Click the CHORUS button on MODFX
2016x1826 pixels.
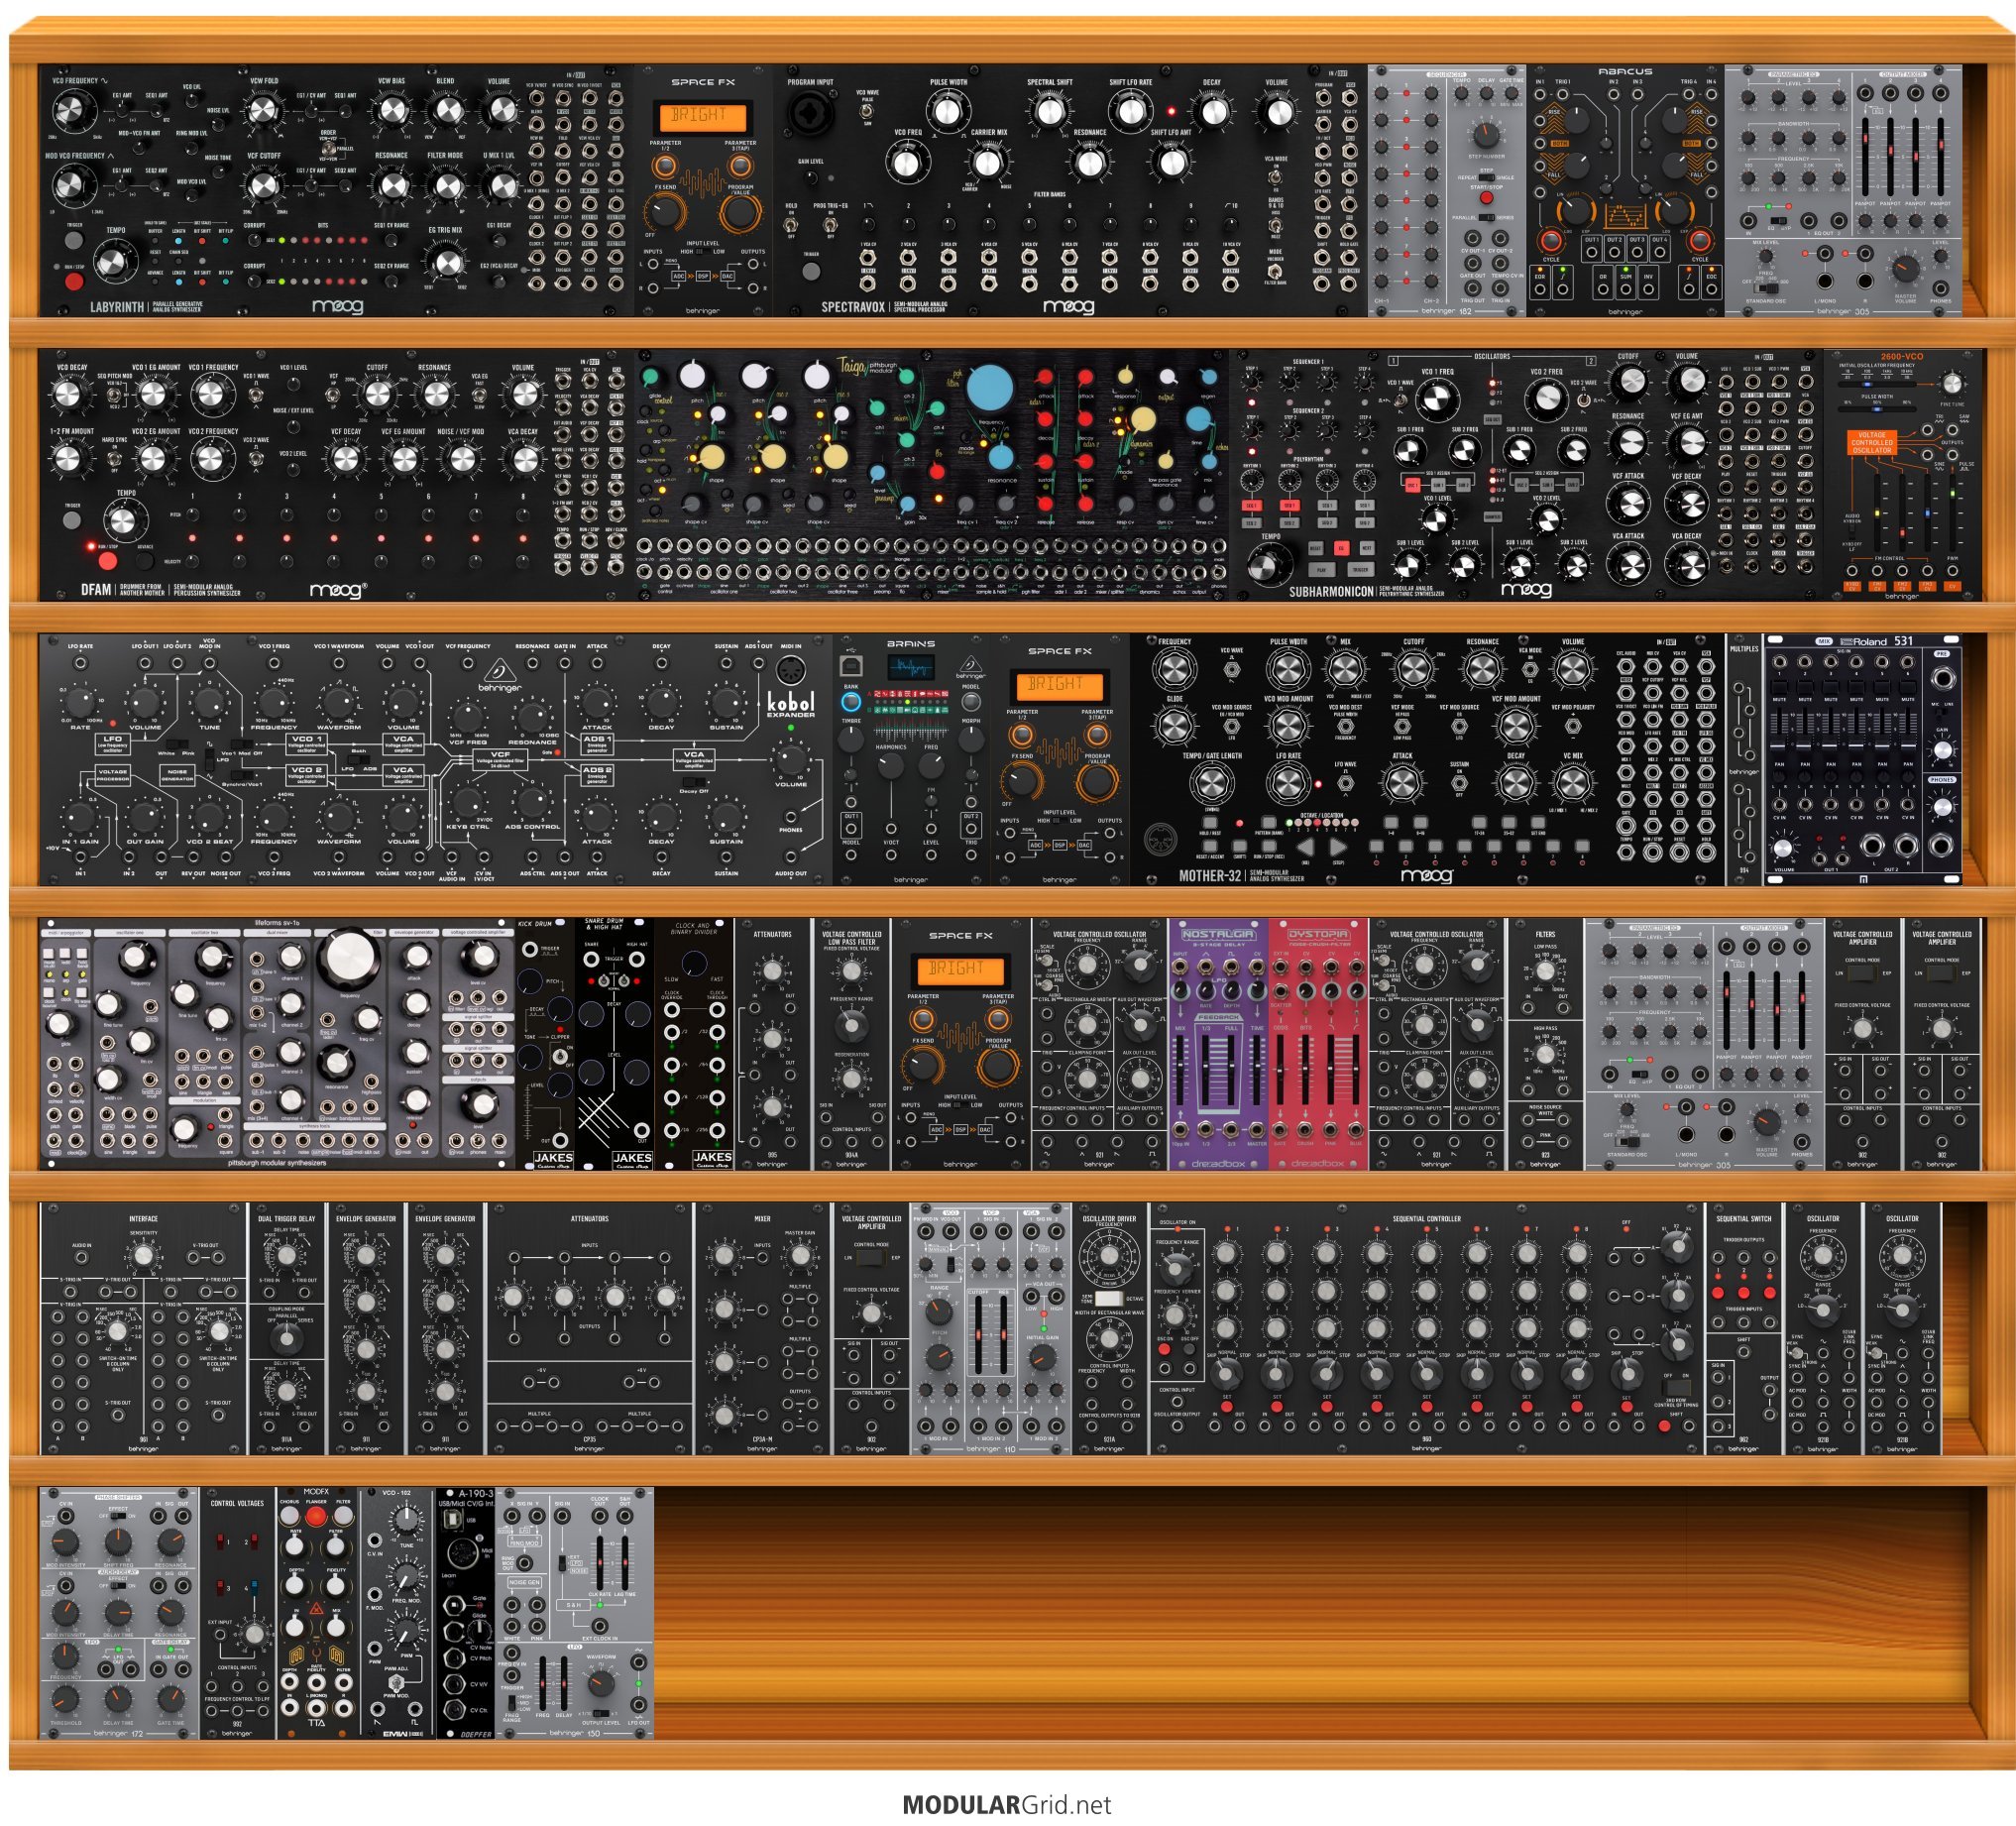(290, 1518)
